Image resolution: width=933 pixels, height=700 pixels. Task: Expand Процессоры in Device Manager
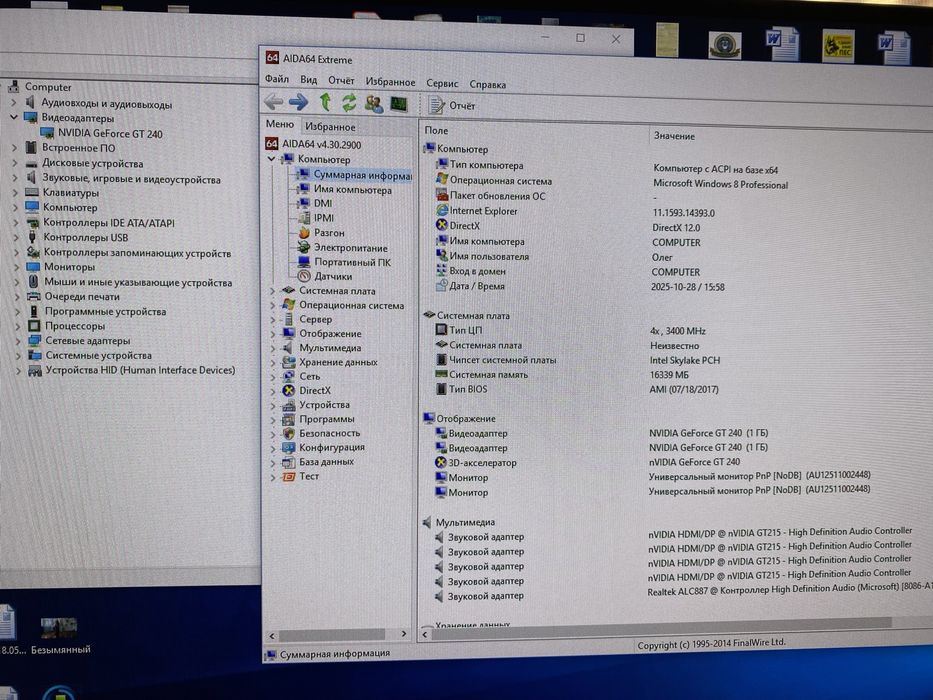(x=17, y=326)
